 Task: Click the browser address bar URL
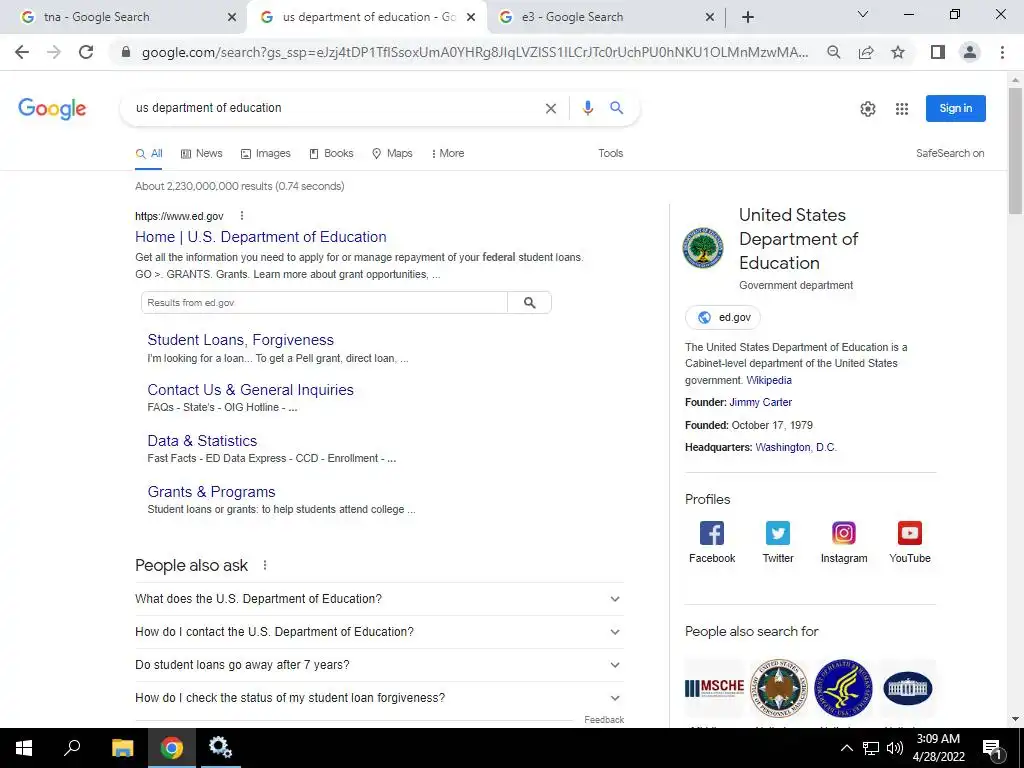click(x=475, y=52)
